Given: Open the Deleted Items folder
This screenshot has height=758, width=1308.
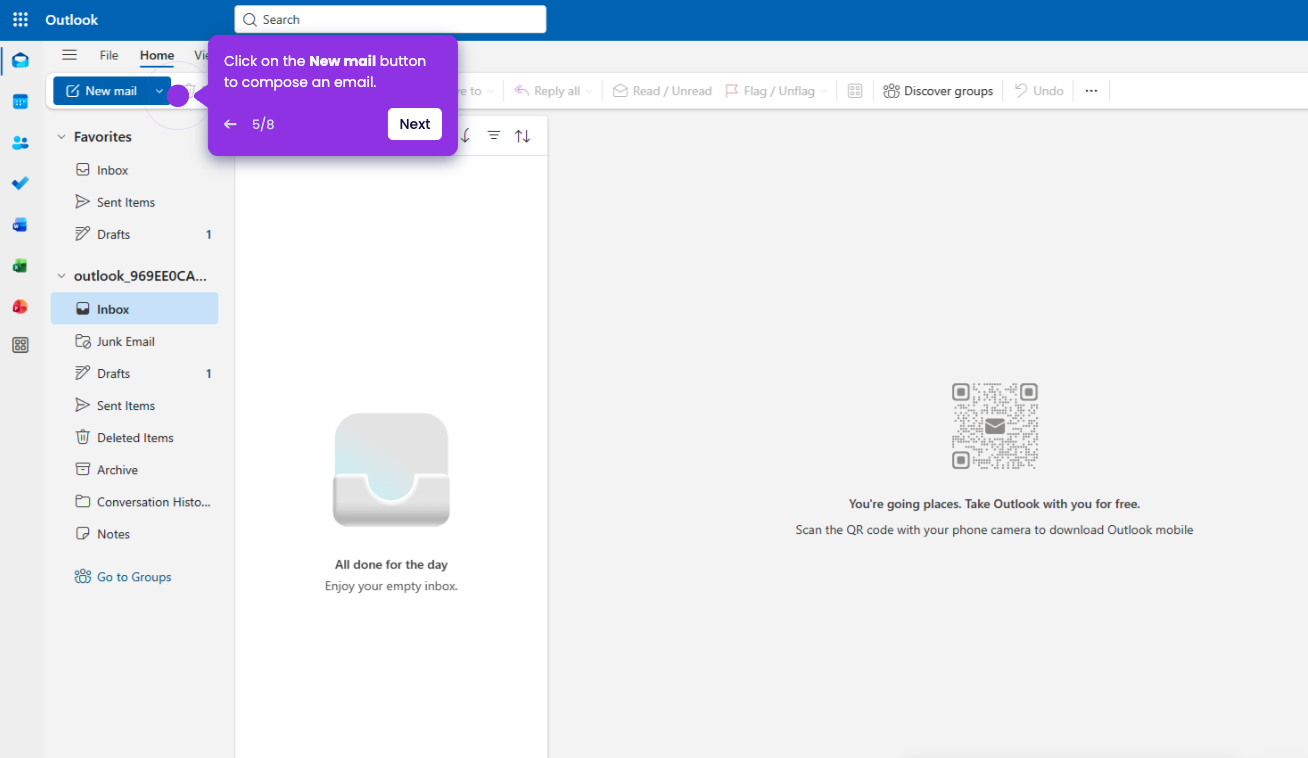Looking at the screenshot, I should click(134, 437).
